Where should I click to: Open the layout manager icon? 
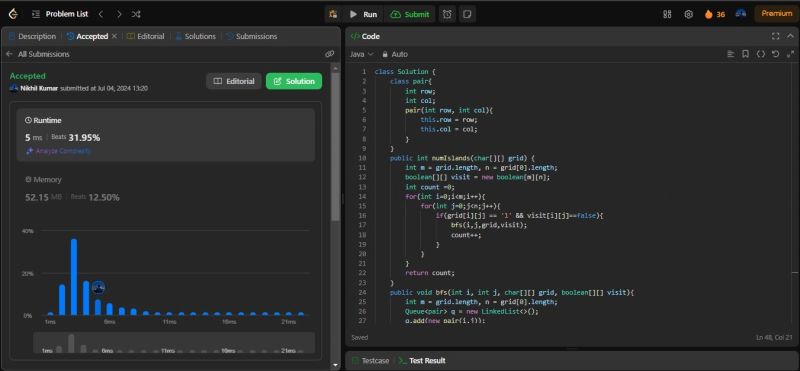[x=667, y=14]
